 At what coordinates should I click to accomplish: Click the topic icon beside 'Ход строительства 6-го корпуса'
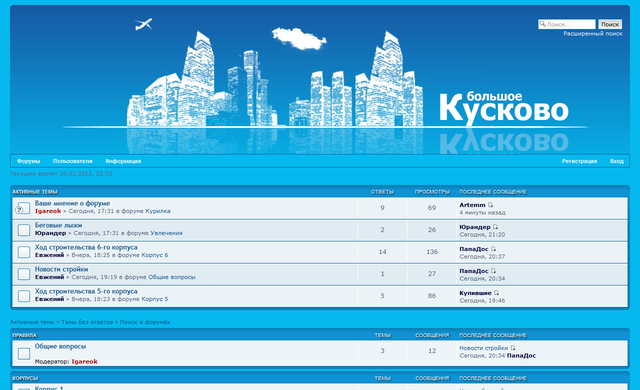point(24,253)
